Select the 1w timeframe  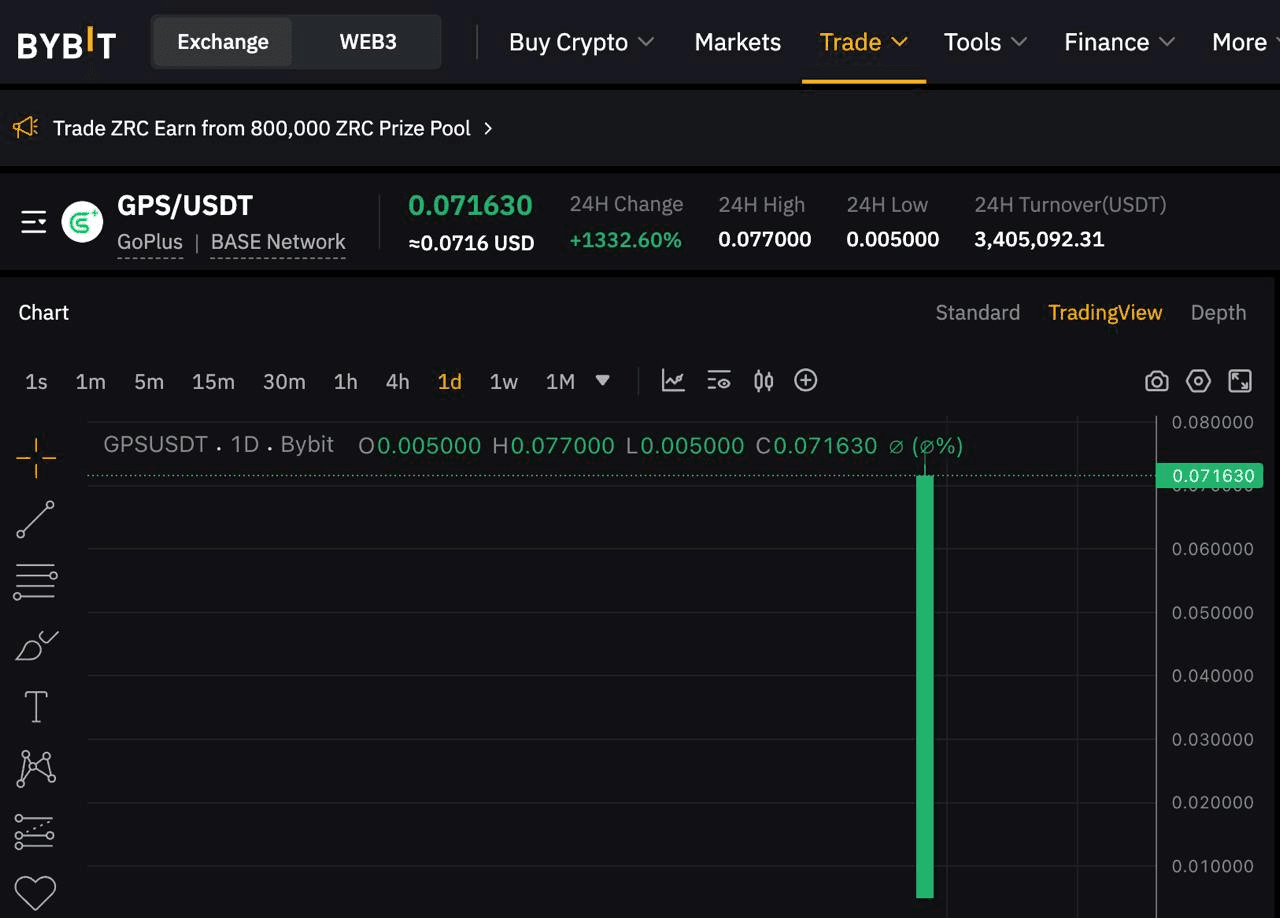tap(504, 381)
